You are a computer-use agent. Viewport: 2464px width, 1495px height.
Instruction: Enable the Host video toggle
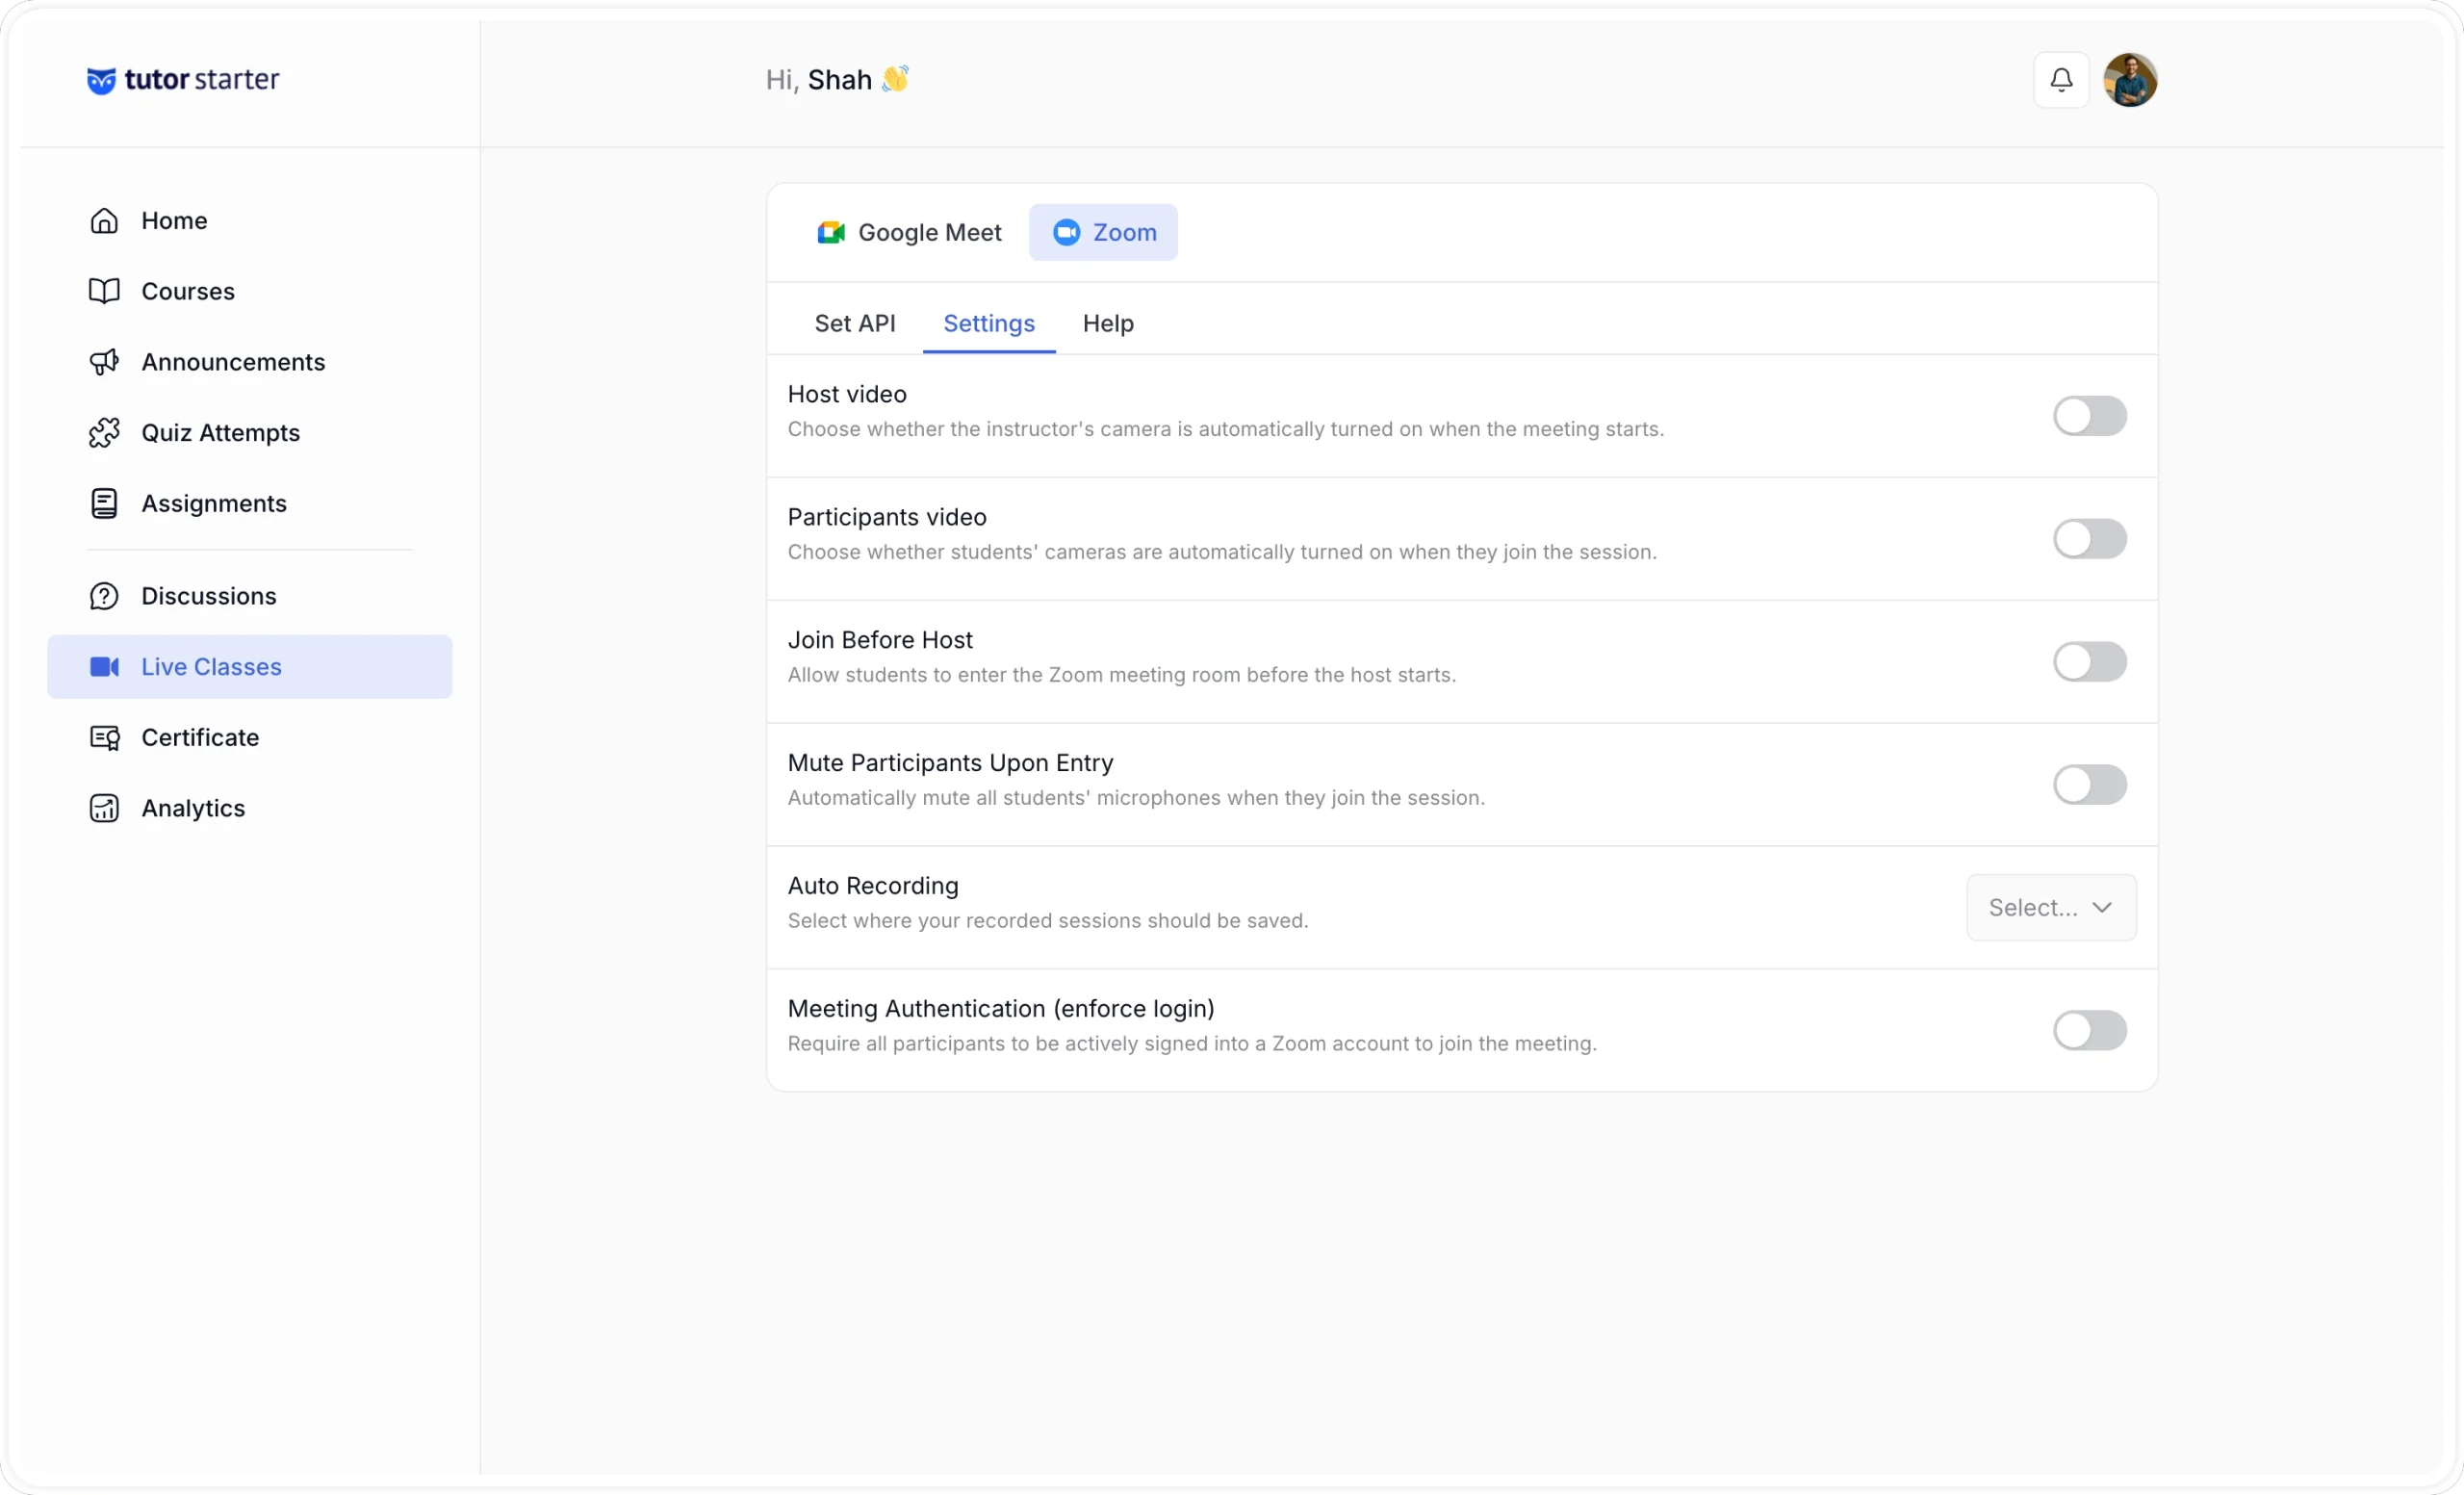tap(2089, 416)
